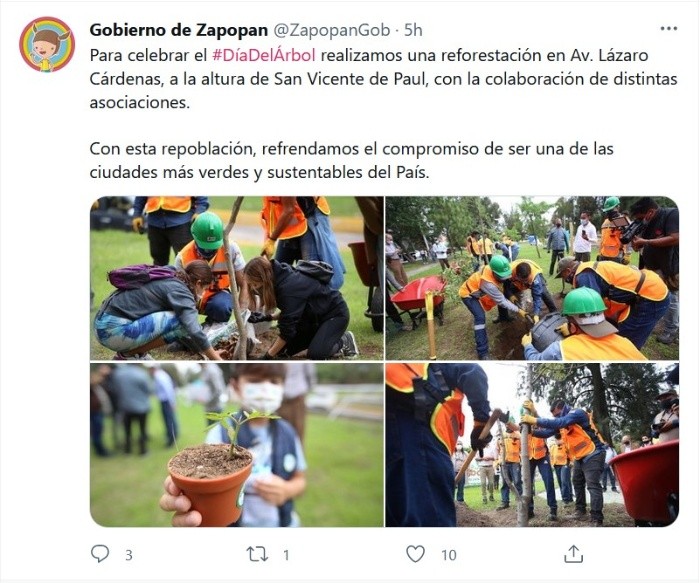Viewport: 700px width, 583px height.
Task: Click the share upload icon
Action: click(574, 554)
